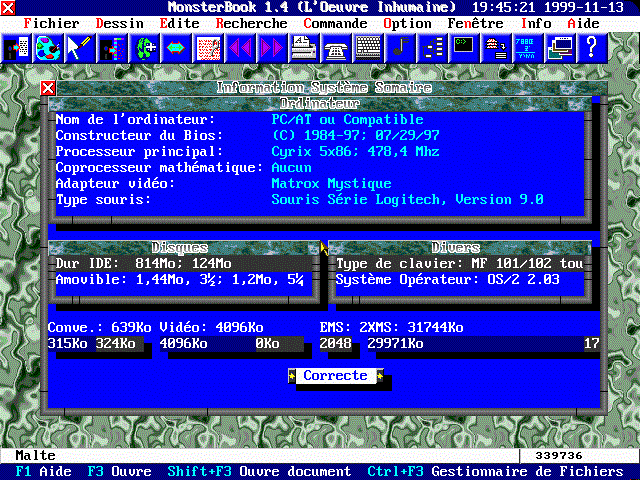Click the 324Ko used conventional memory segment
Viewport: 640px width, 480px height.
pyautogui.click(x=120, y=344)
